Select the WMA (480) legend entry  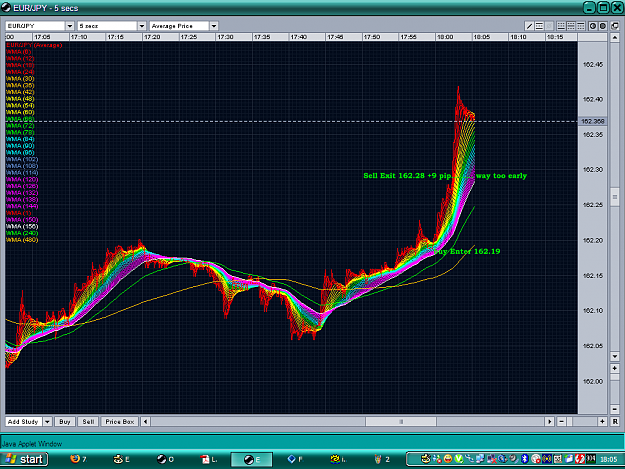point(22,240)
